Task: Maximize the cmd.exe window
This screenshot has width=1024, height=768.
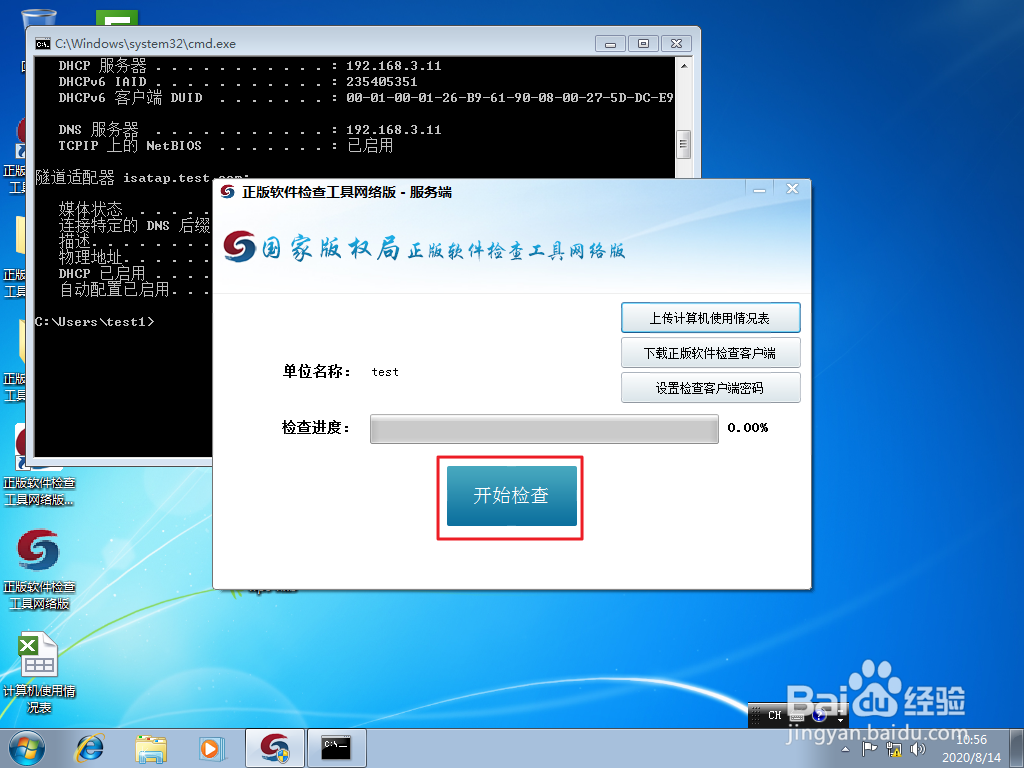Action: pyautogui.click(x=643, y=44)
